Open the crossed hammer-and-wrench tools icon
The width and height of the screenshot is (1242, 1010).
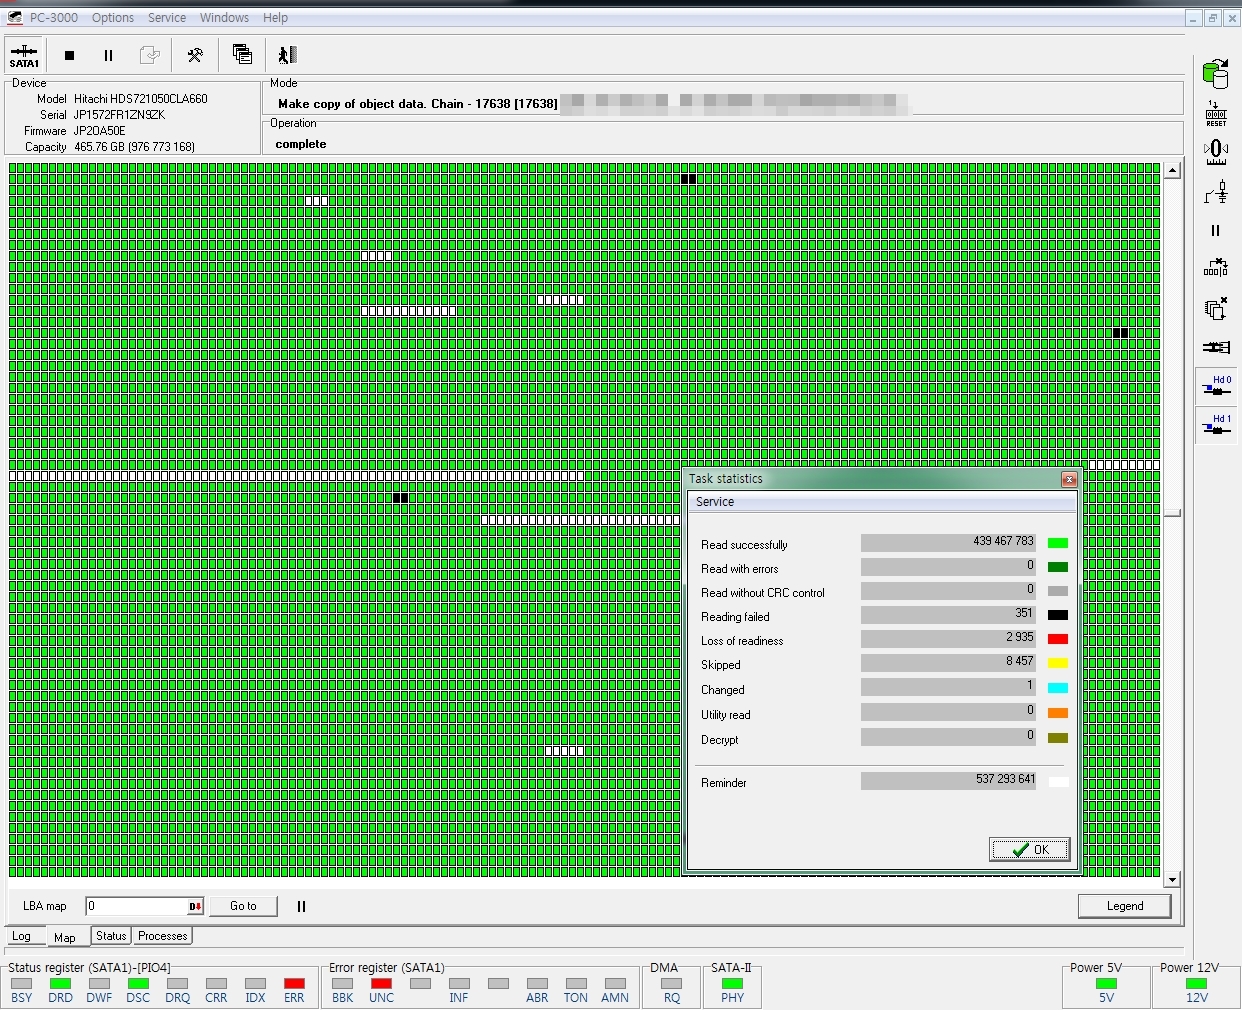click(195, 55)
